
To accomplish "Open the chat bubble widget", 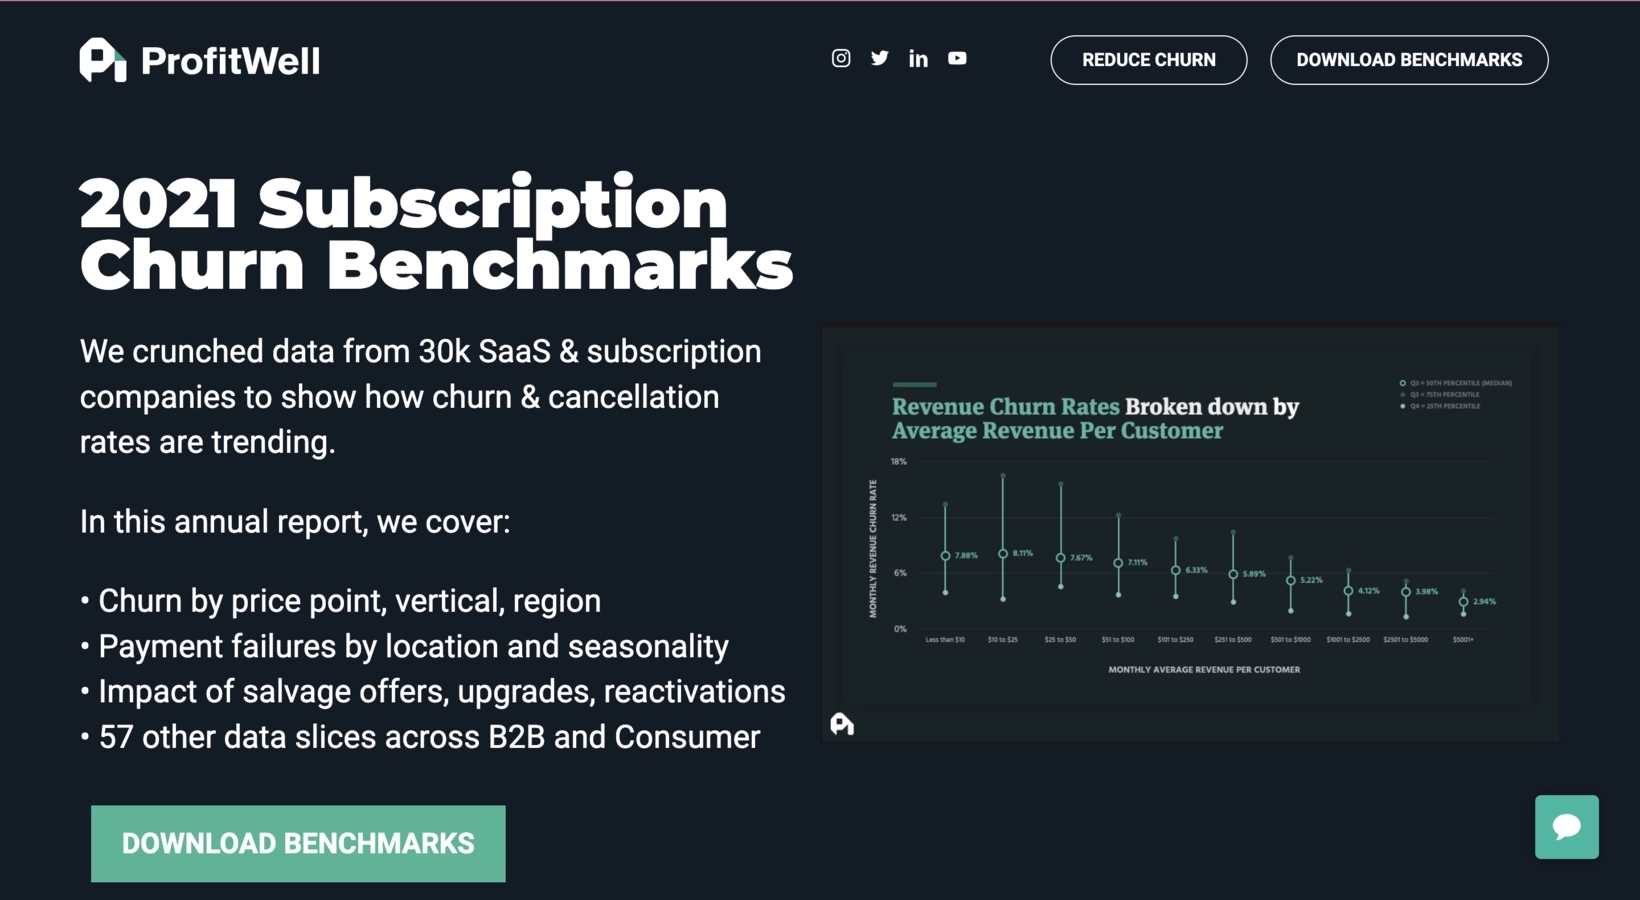I will pos(1566,827).
